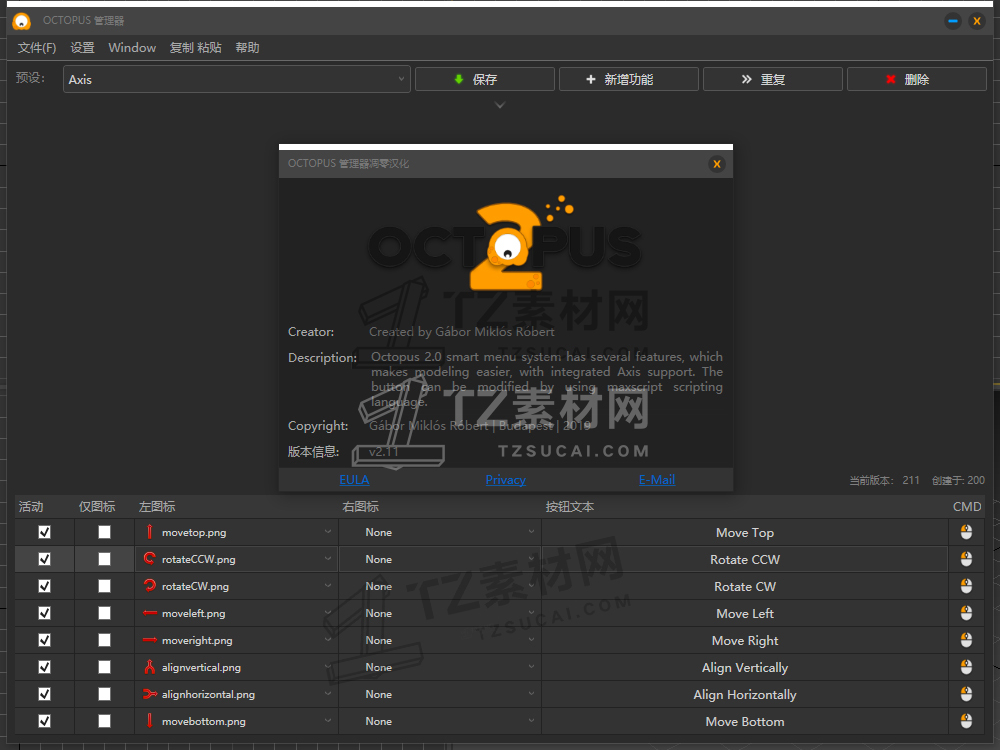The height and width of the screenshot is (750, 1000).
Task: Uncheck active checkbox for moveright.png
Action: point(45,640)
